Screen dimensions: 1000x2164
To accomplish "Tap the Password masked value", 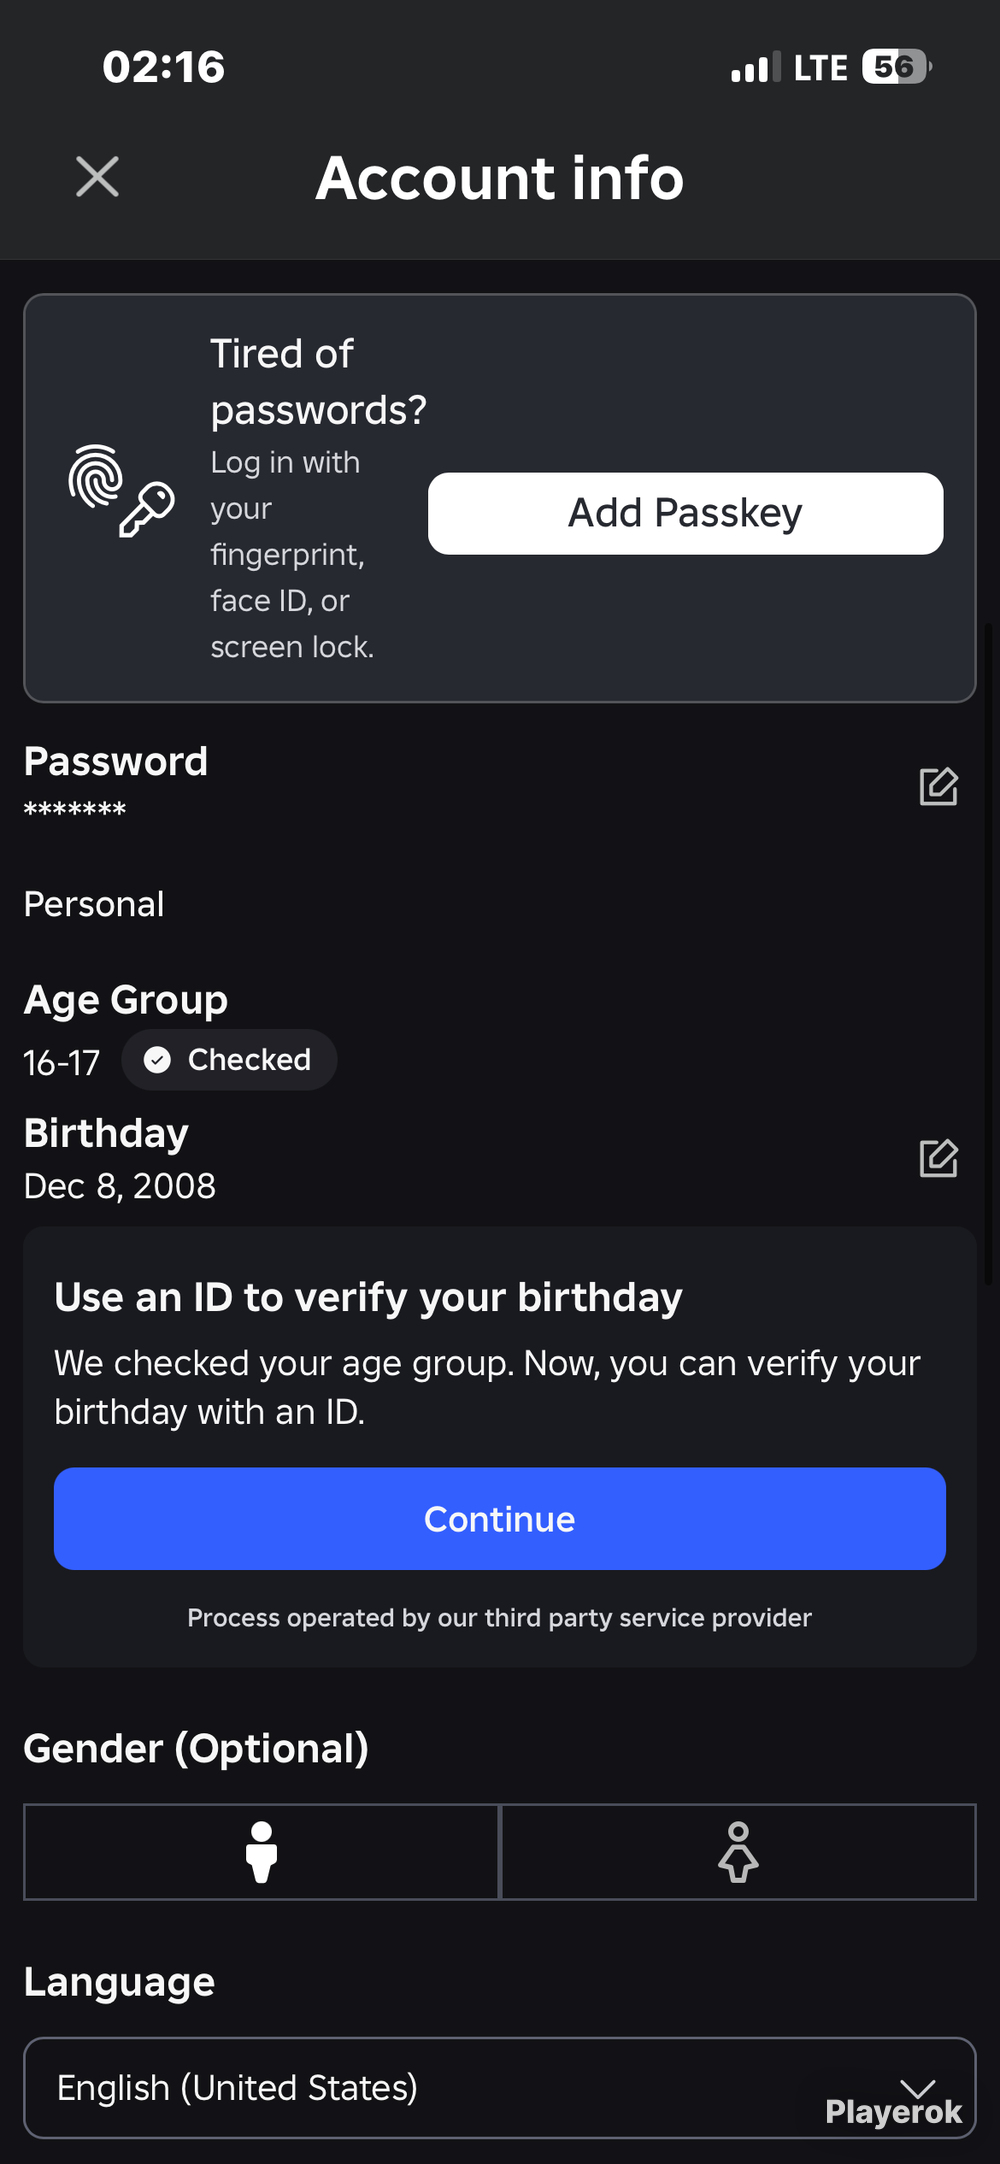I will [75, 809].
